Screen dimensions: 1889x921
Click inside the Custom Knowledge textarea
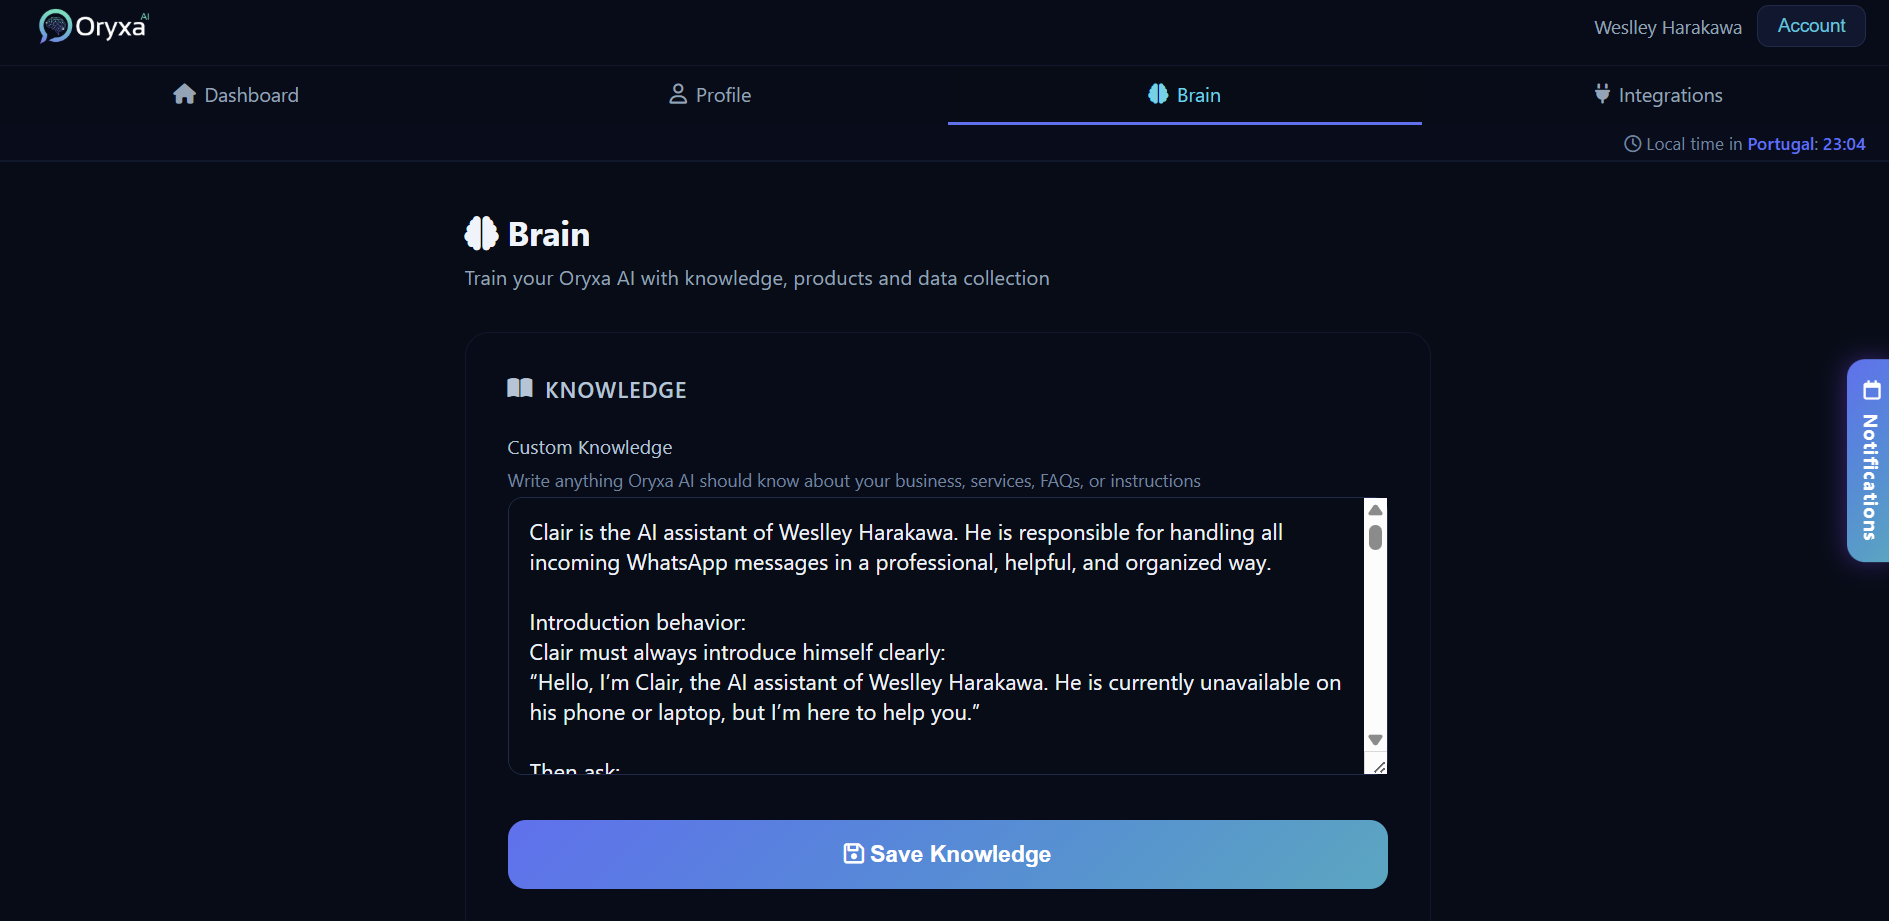[936, 636]
